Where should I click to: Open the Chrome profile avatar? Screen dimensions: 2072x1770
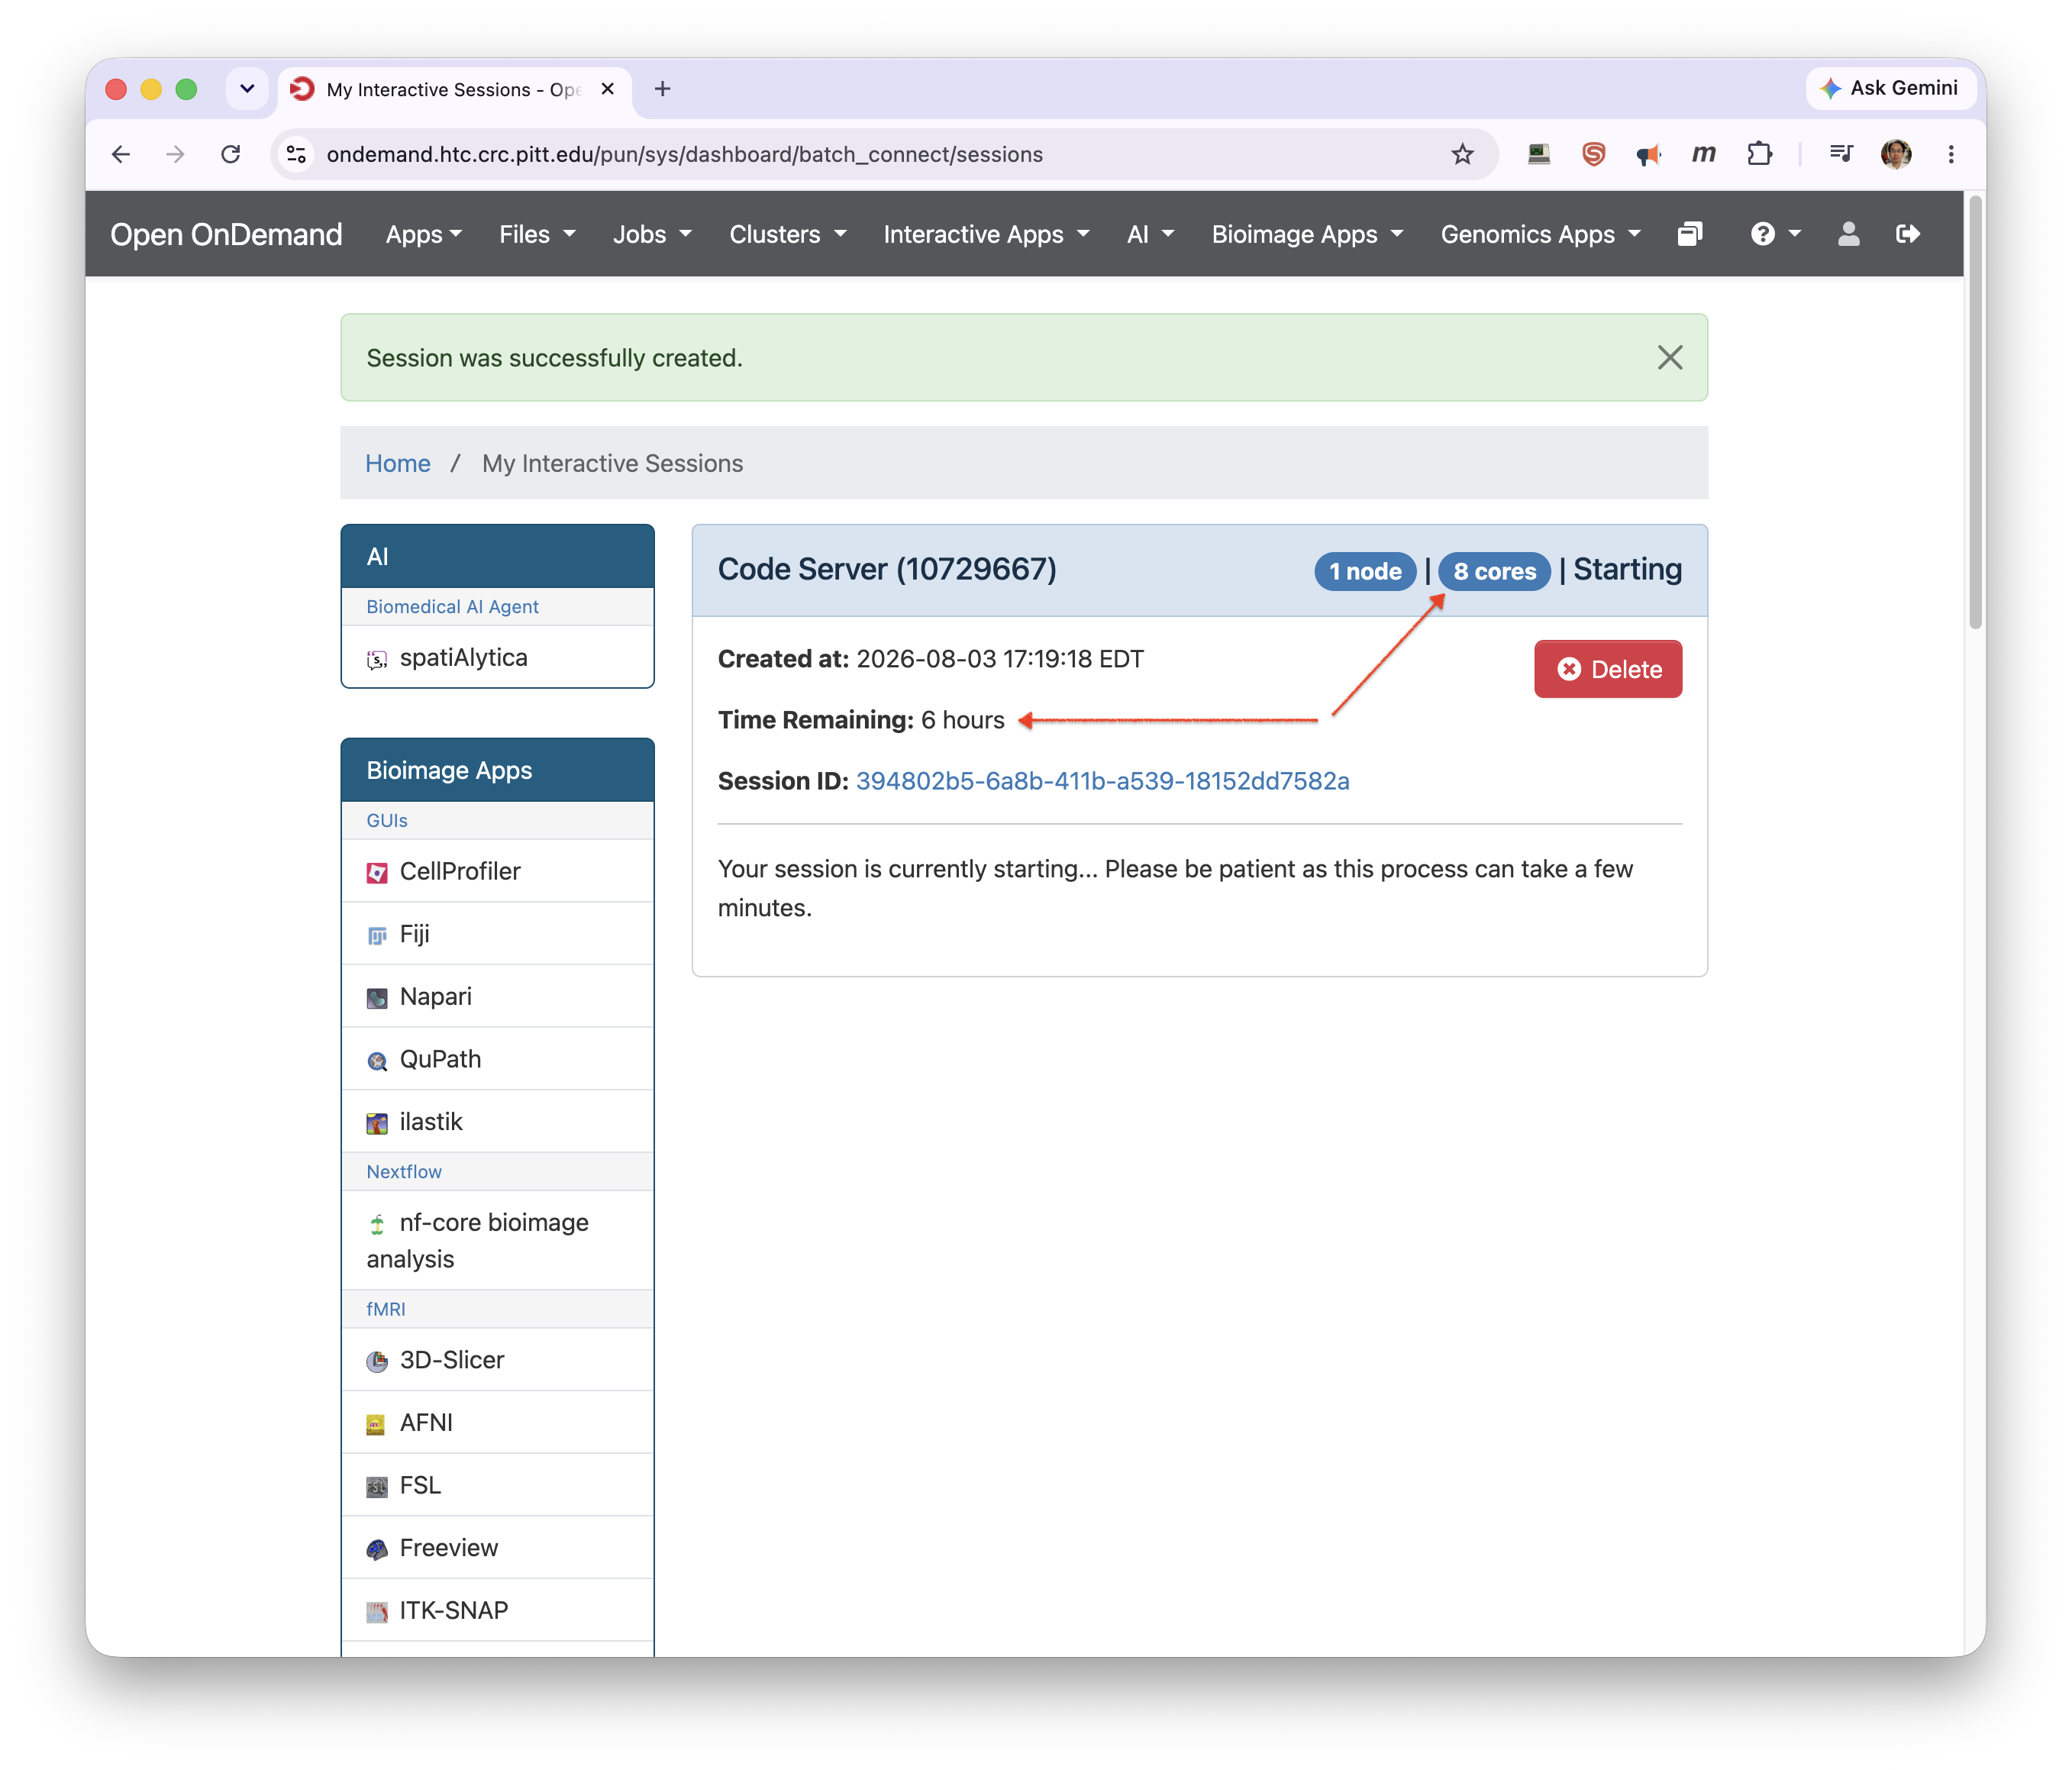1896,154
